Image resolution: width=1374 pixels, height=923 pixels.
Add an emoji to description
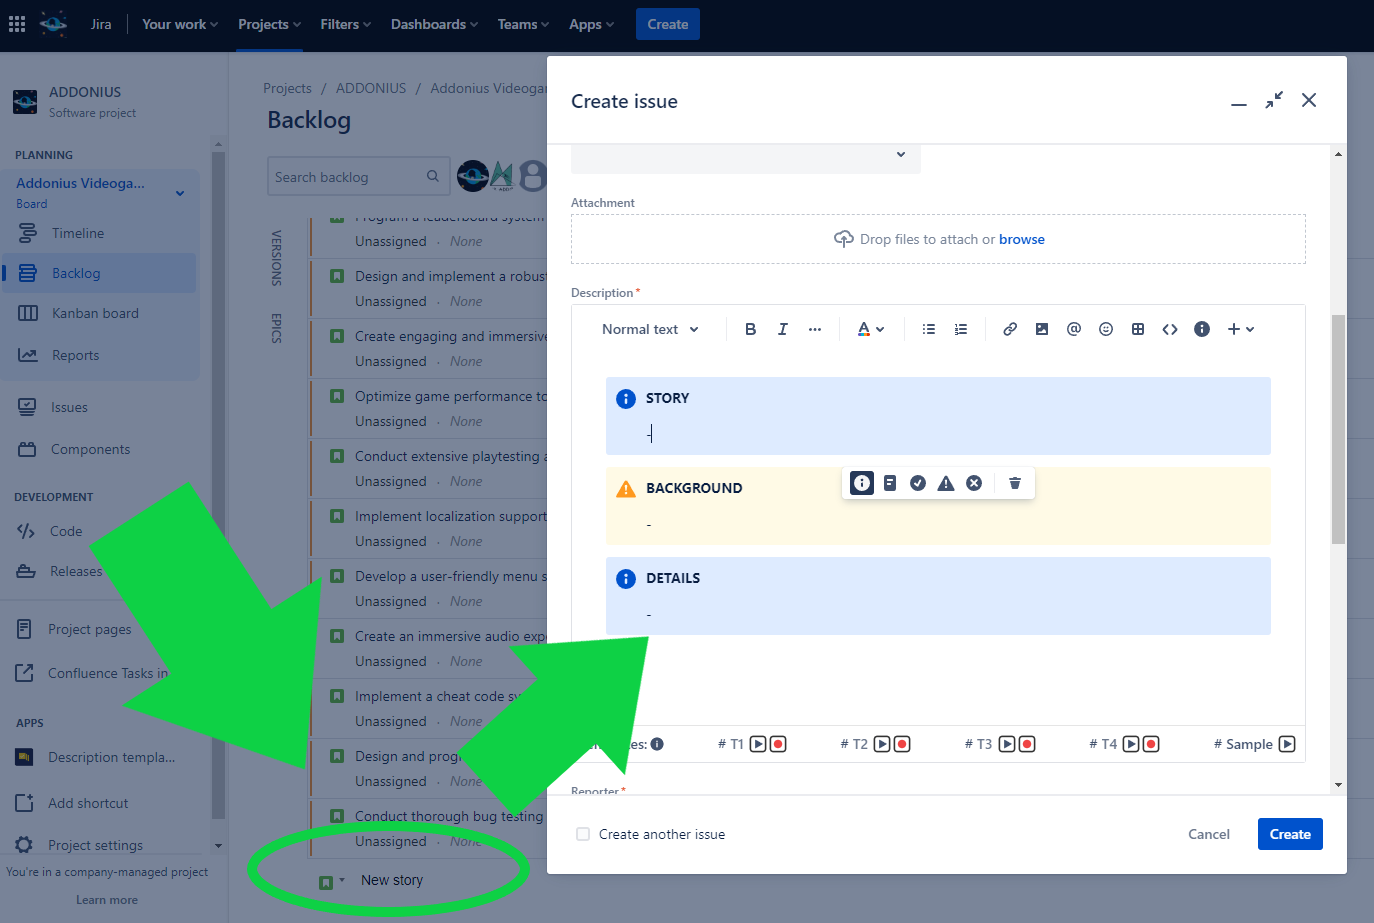tap(1106, 329)
